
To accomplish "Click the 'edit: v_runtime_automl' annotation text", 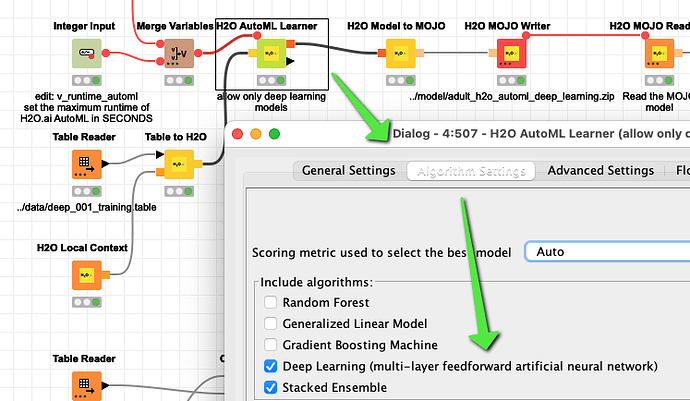I will pyautogui.click(x=87, y=96).
